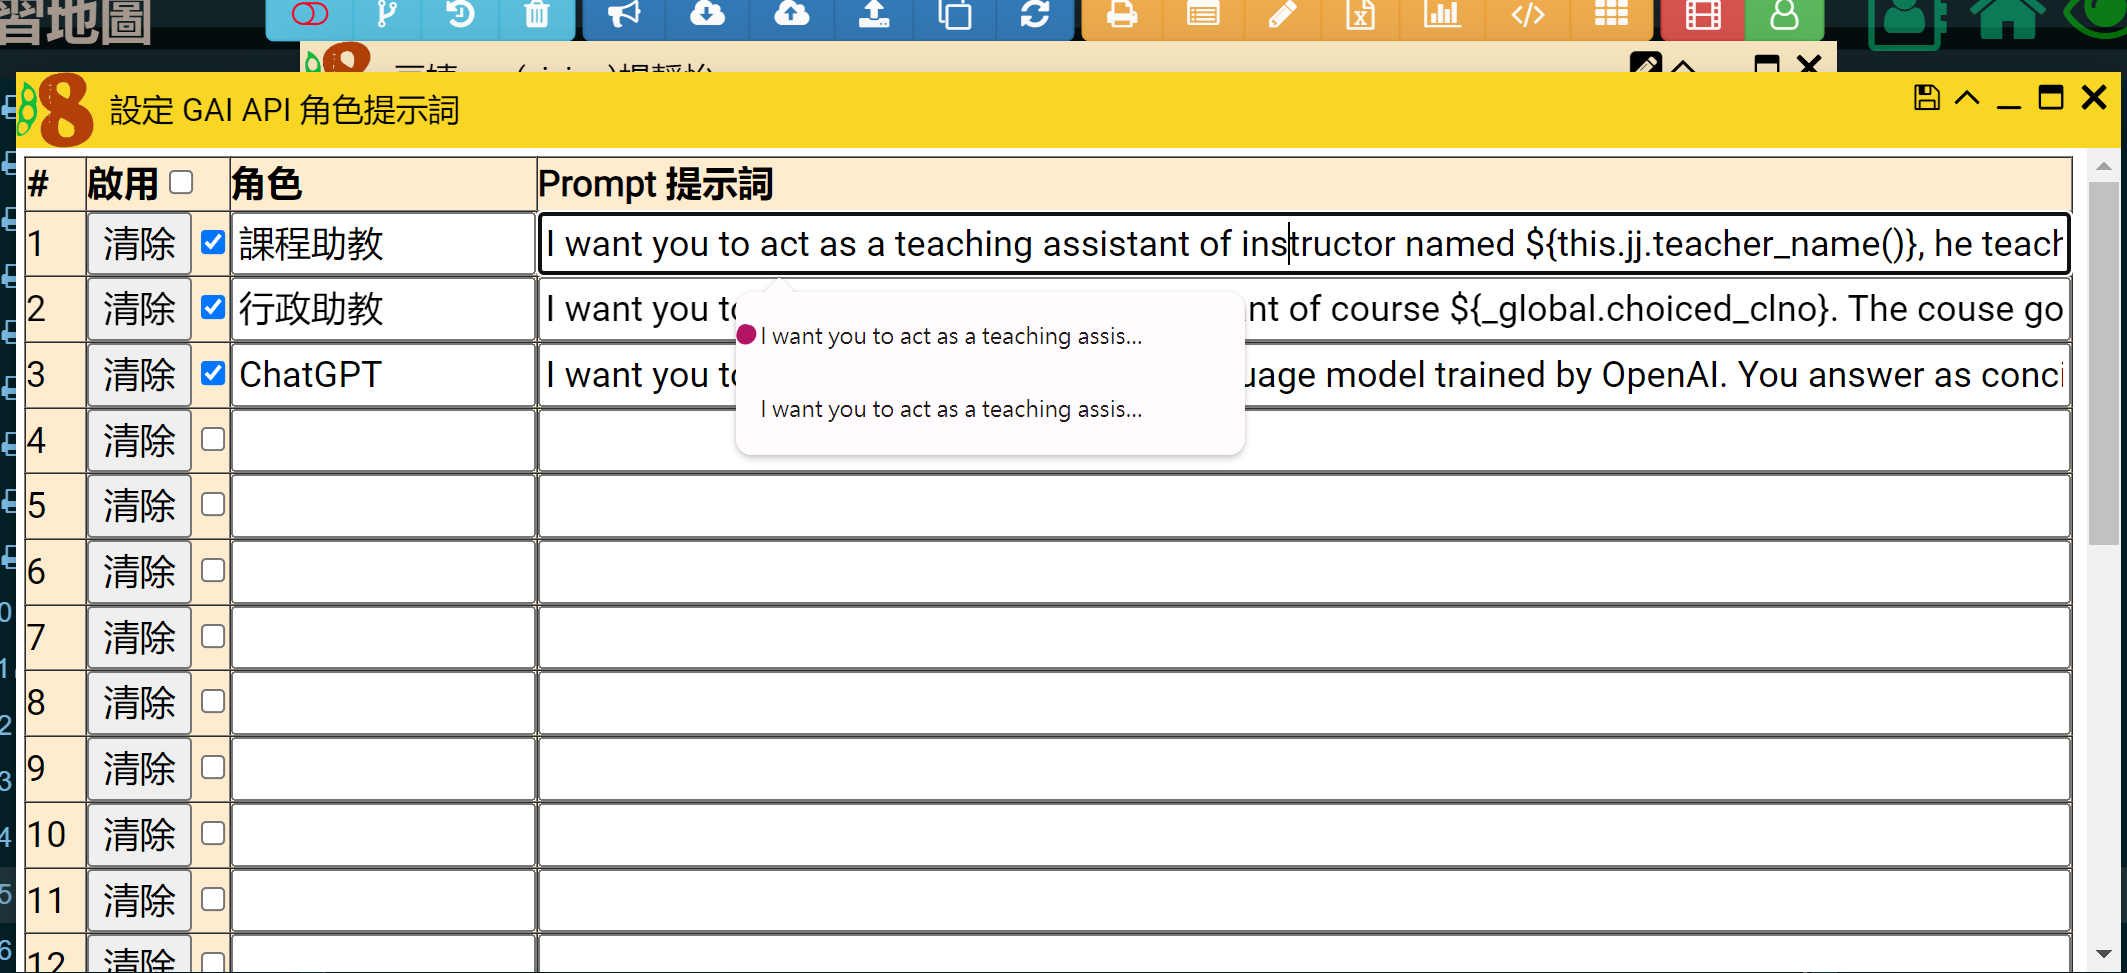Click the megaphone announcement icon

[624, 14]
